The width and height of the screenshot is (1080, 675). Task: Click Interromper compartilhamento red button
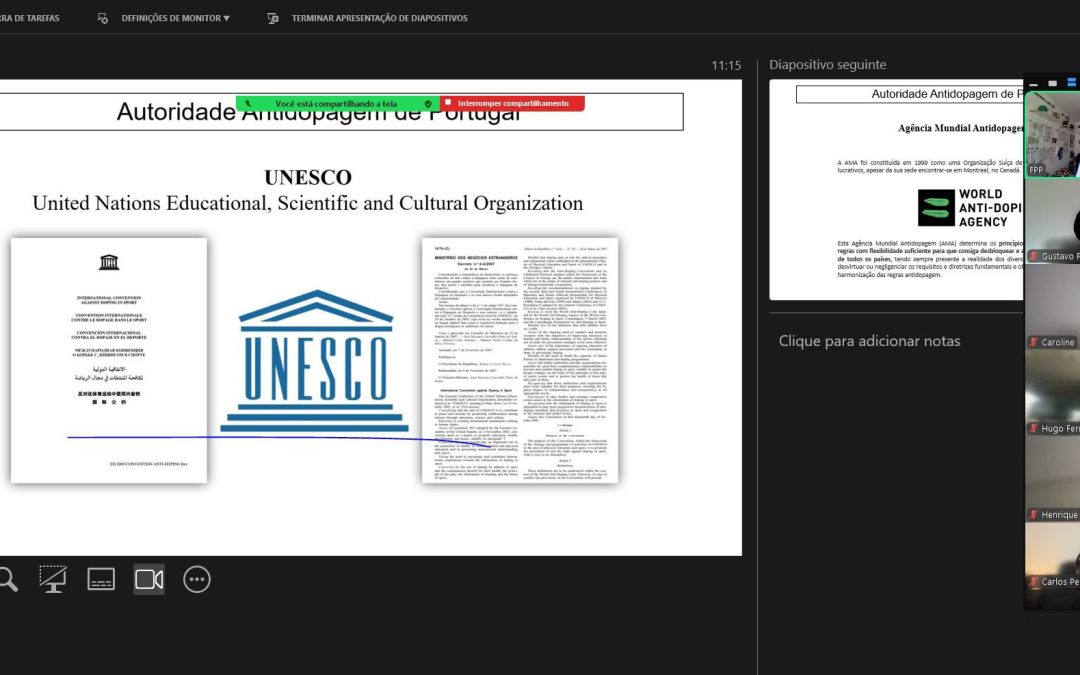tap(513, 103)
